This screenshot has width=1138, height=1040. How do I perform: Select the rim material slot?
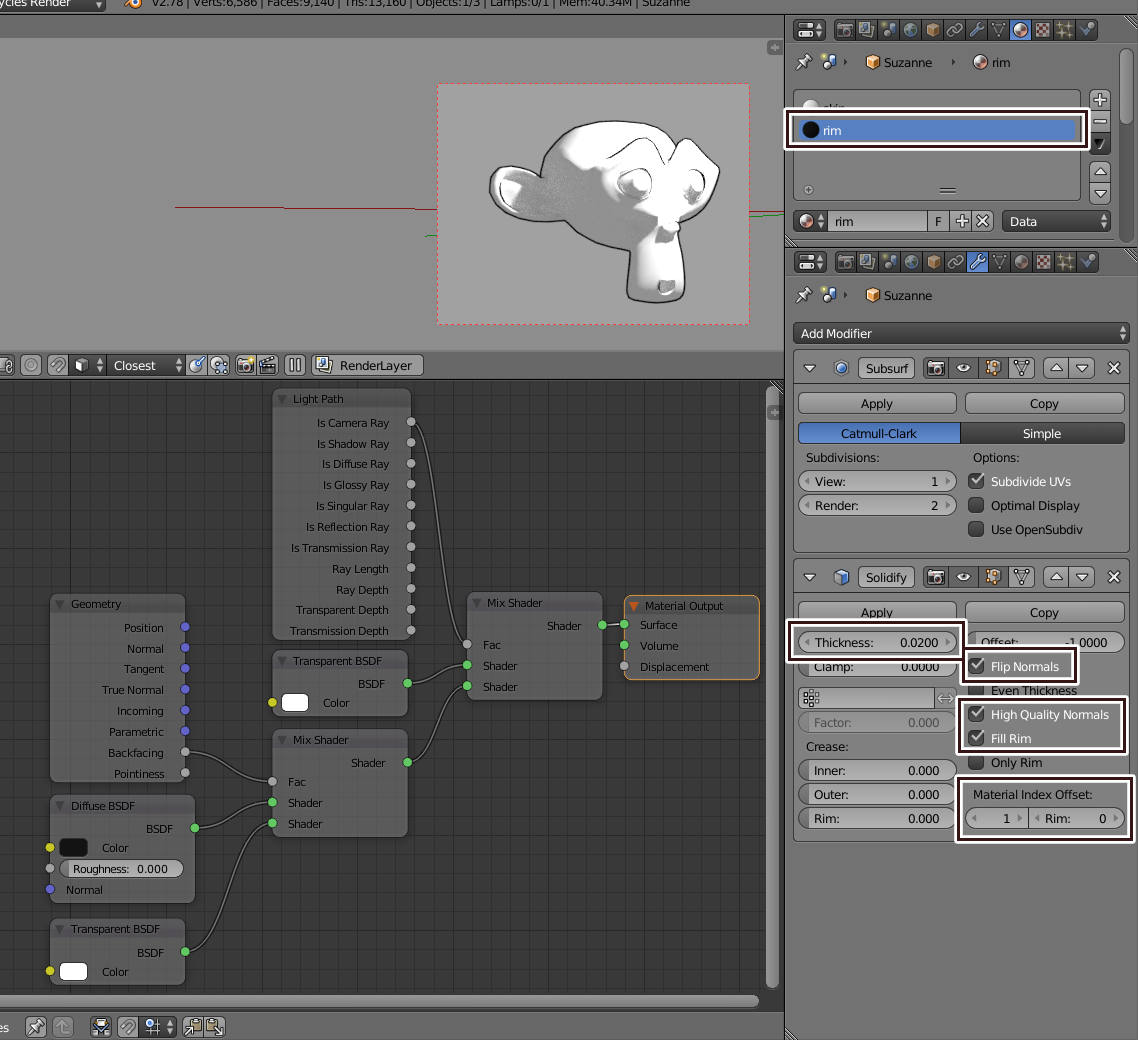pos(936,131)
